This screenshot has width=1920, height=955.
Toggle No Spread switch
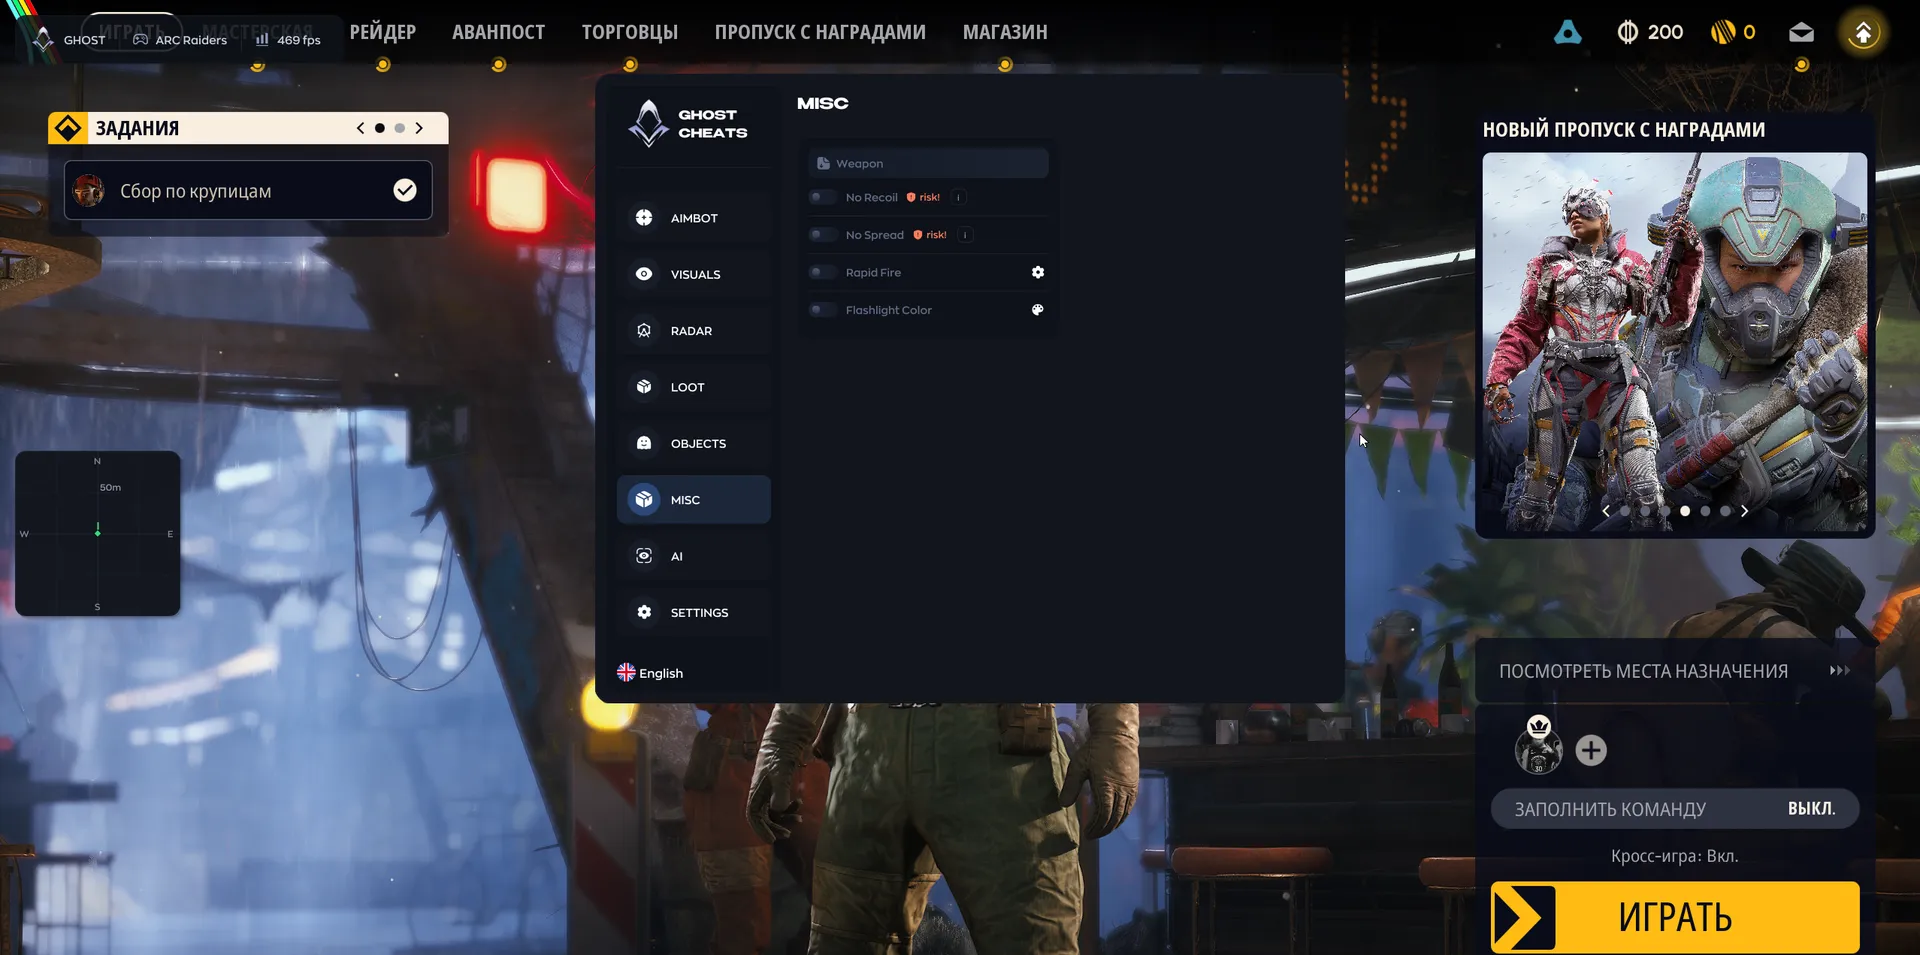tap(822, 235)
